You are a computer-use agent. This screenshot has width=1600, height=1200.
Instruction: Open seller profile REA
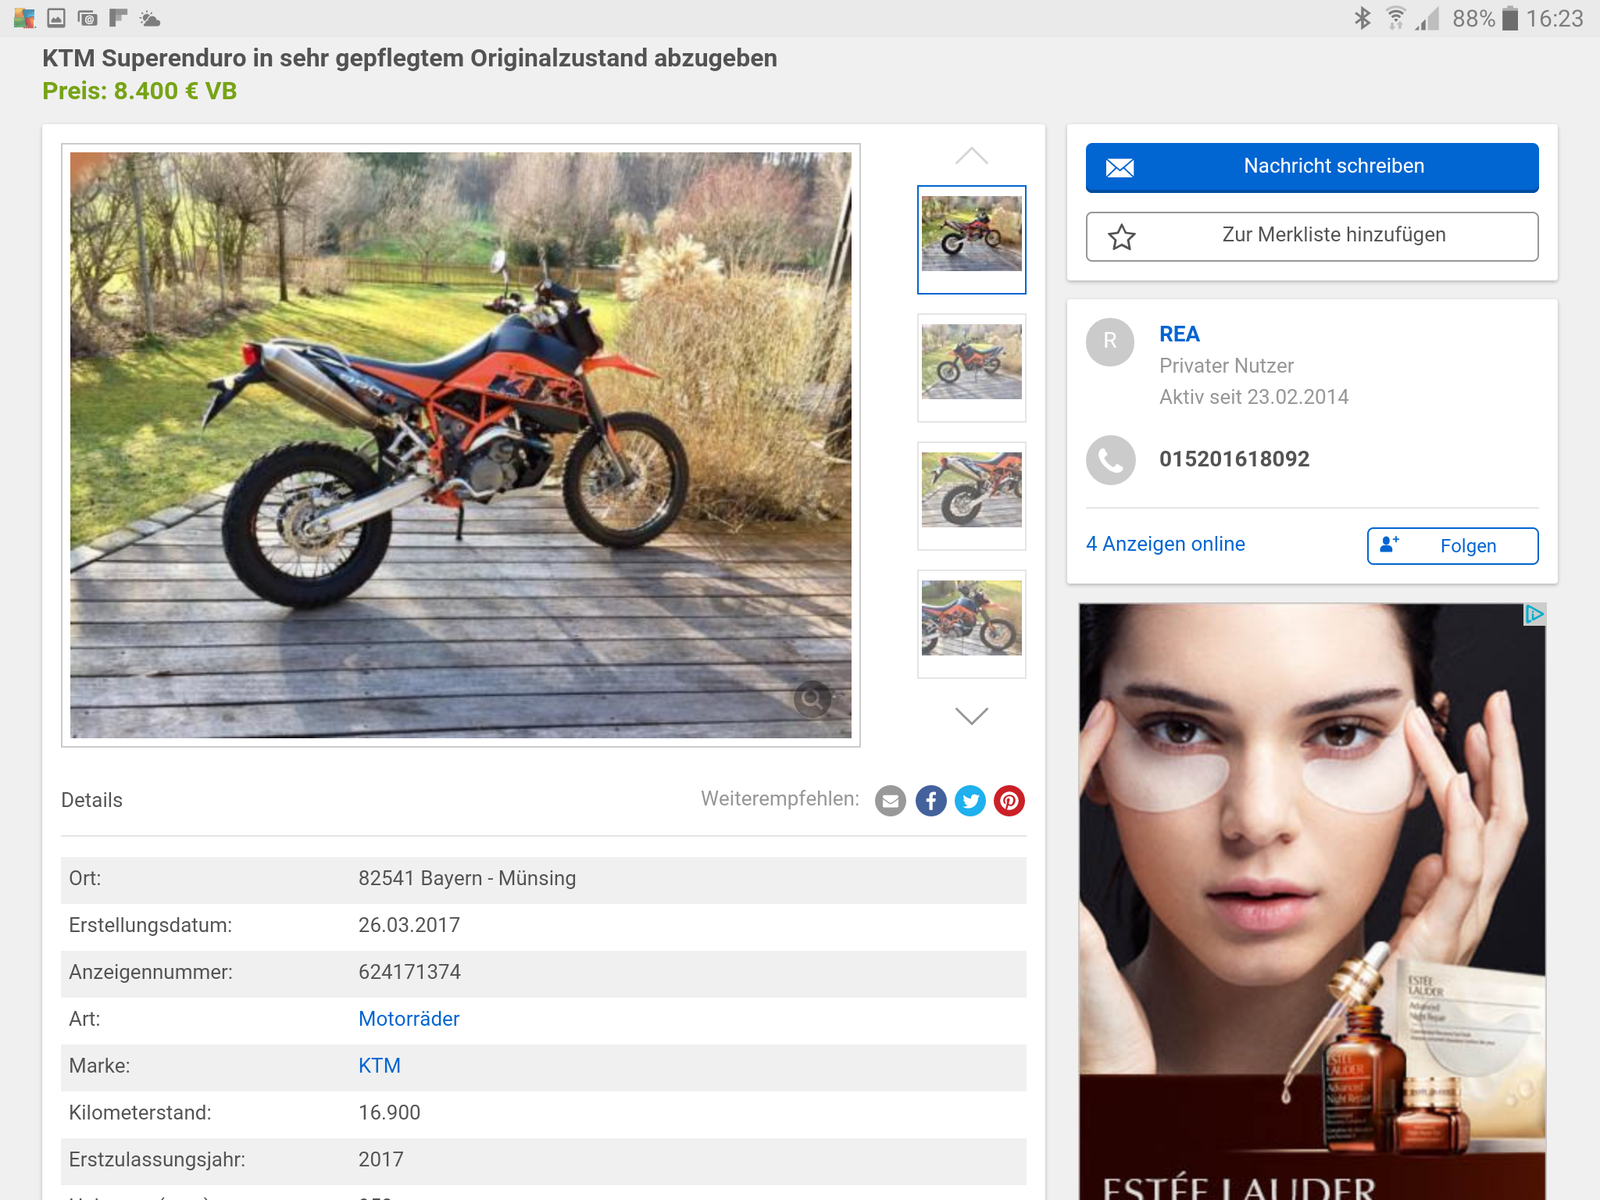click(x=1179, y=334)
